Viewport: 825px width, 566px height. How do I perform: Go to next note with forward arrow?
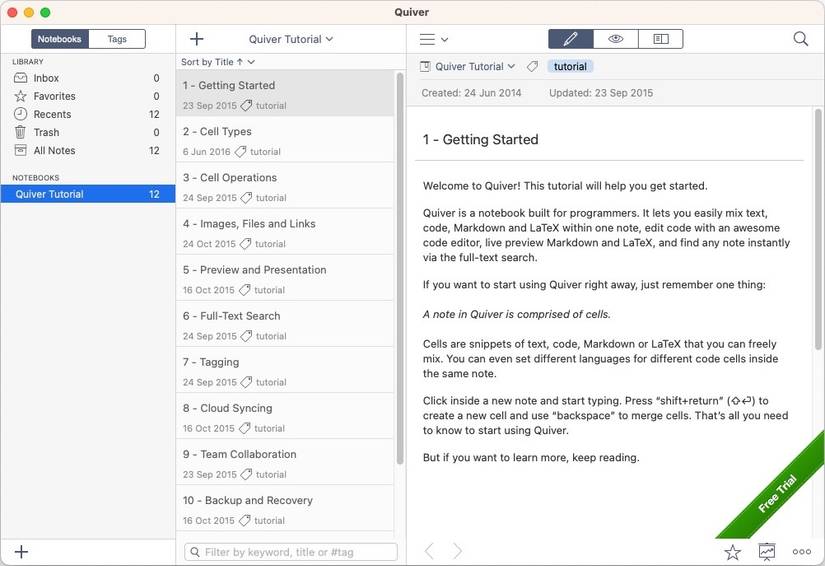(x=458, y=551)
